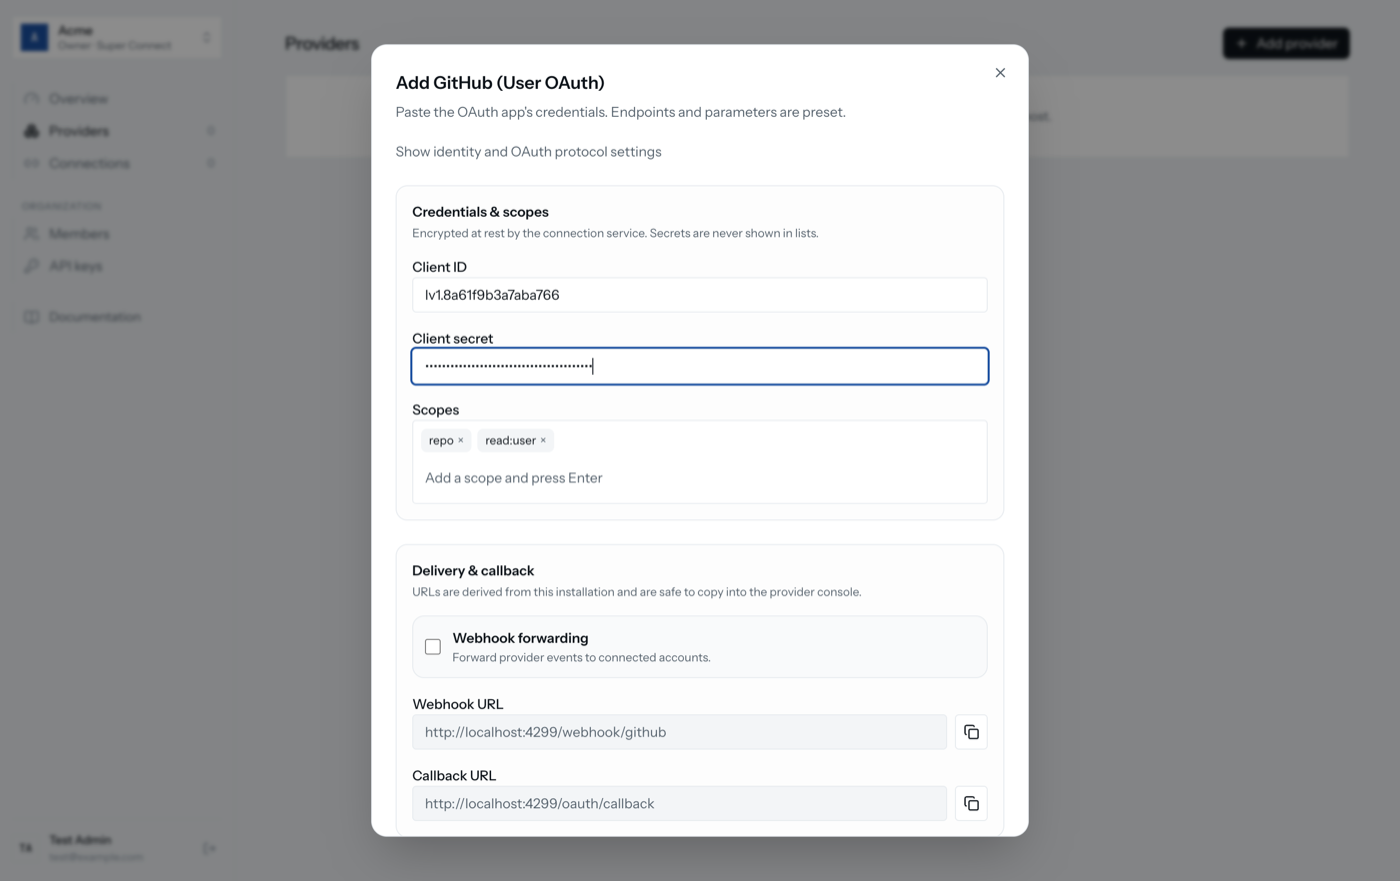Click the Delivery & callback heading
Viewport: 1400px width, 881px height.
coord(473,571)
